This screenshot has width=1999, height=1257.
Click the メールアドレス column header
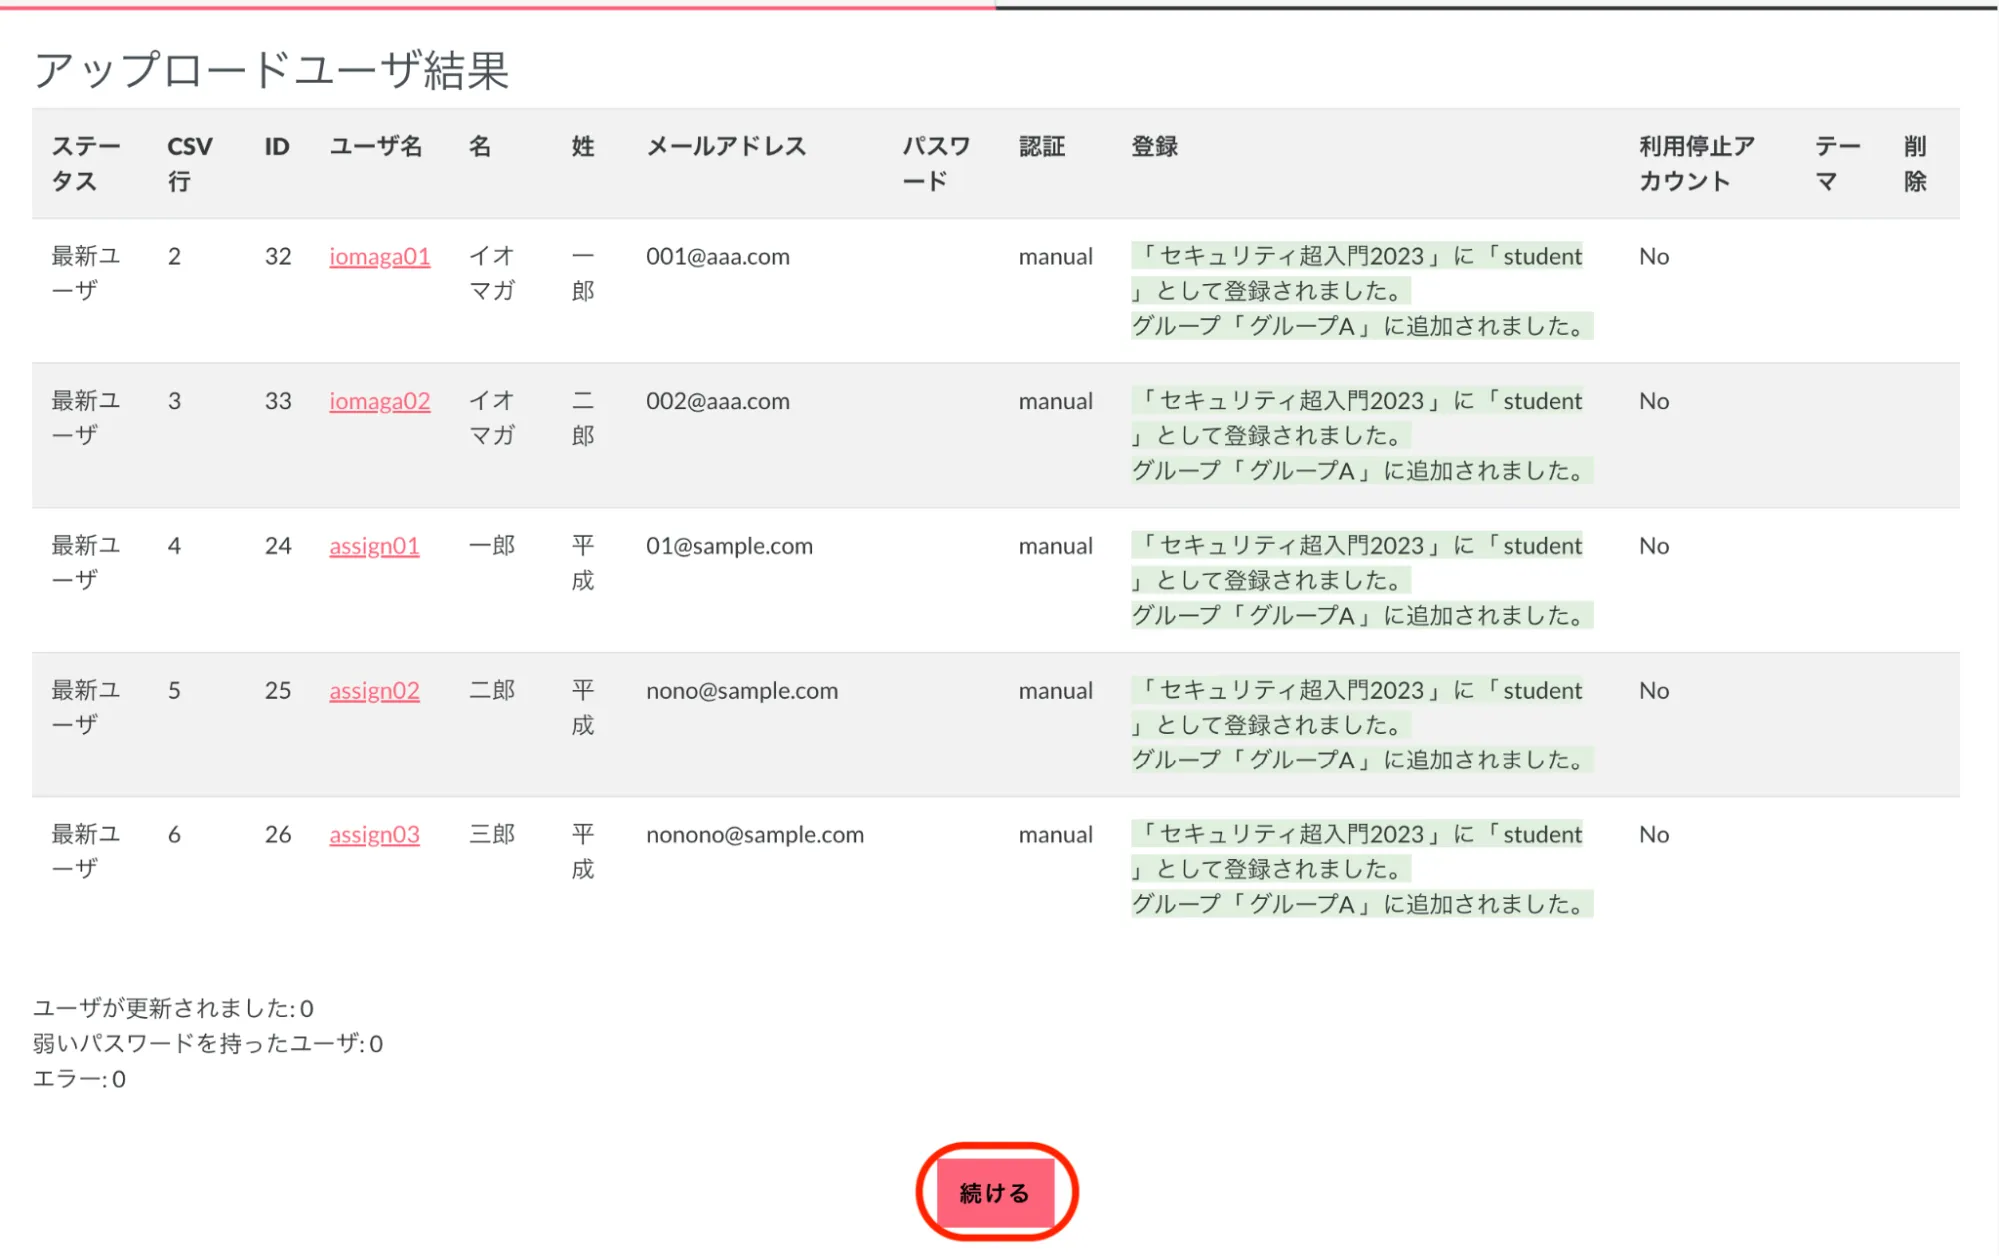[726, 147]
